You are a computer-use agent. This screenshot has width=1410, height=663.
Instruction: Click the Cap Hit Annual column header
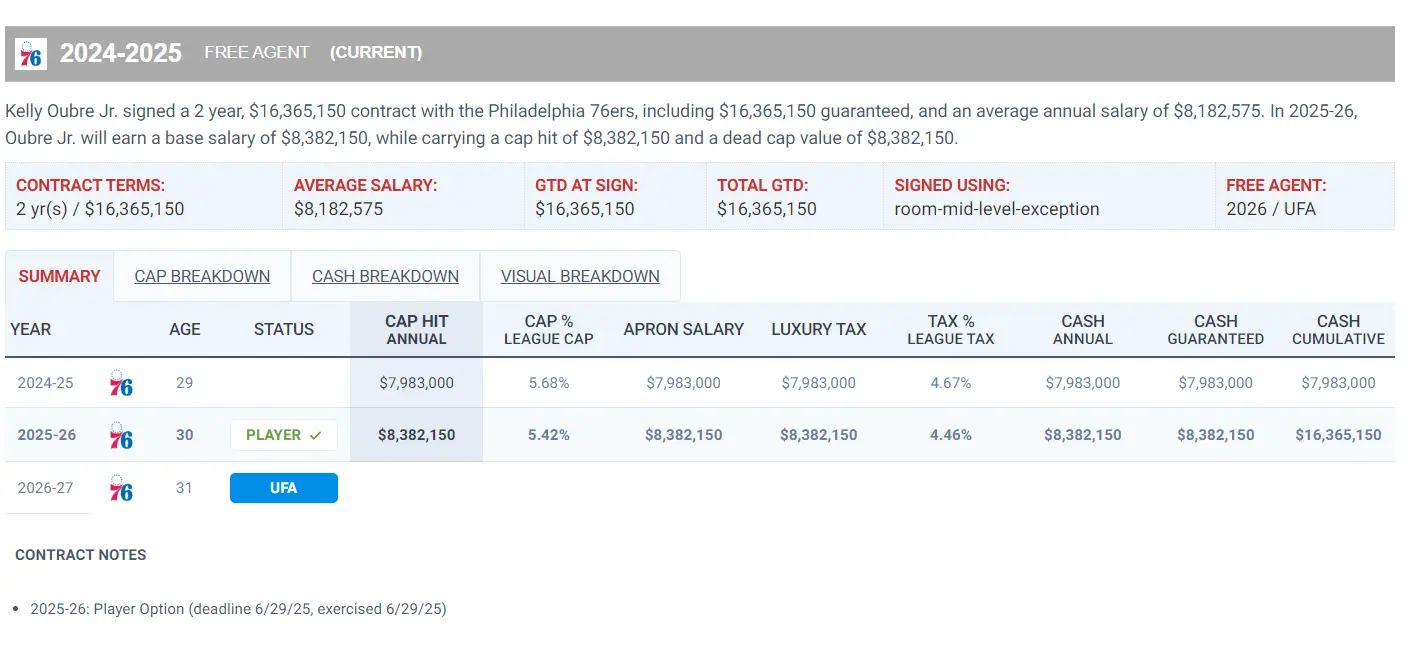click(x=416, y=329)
